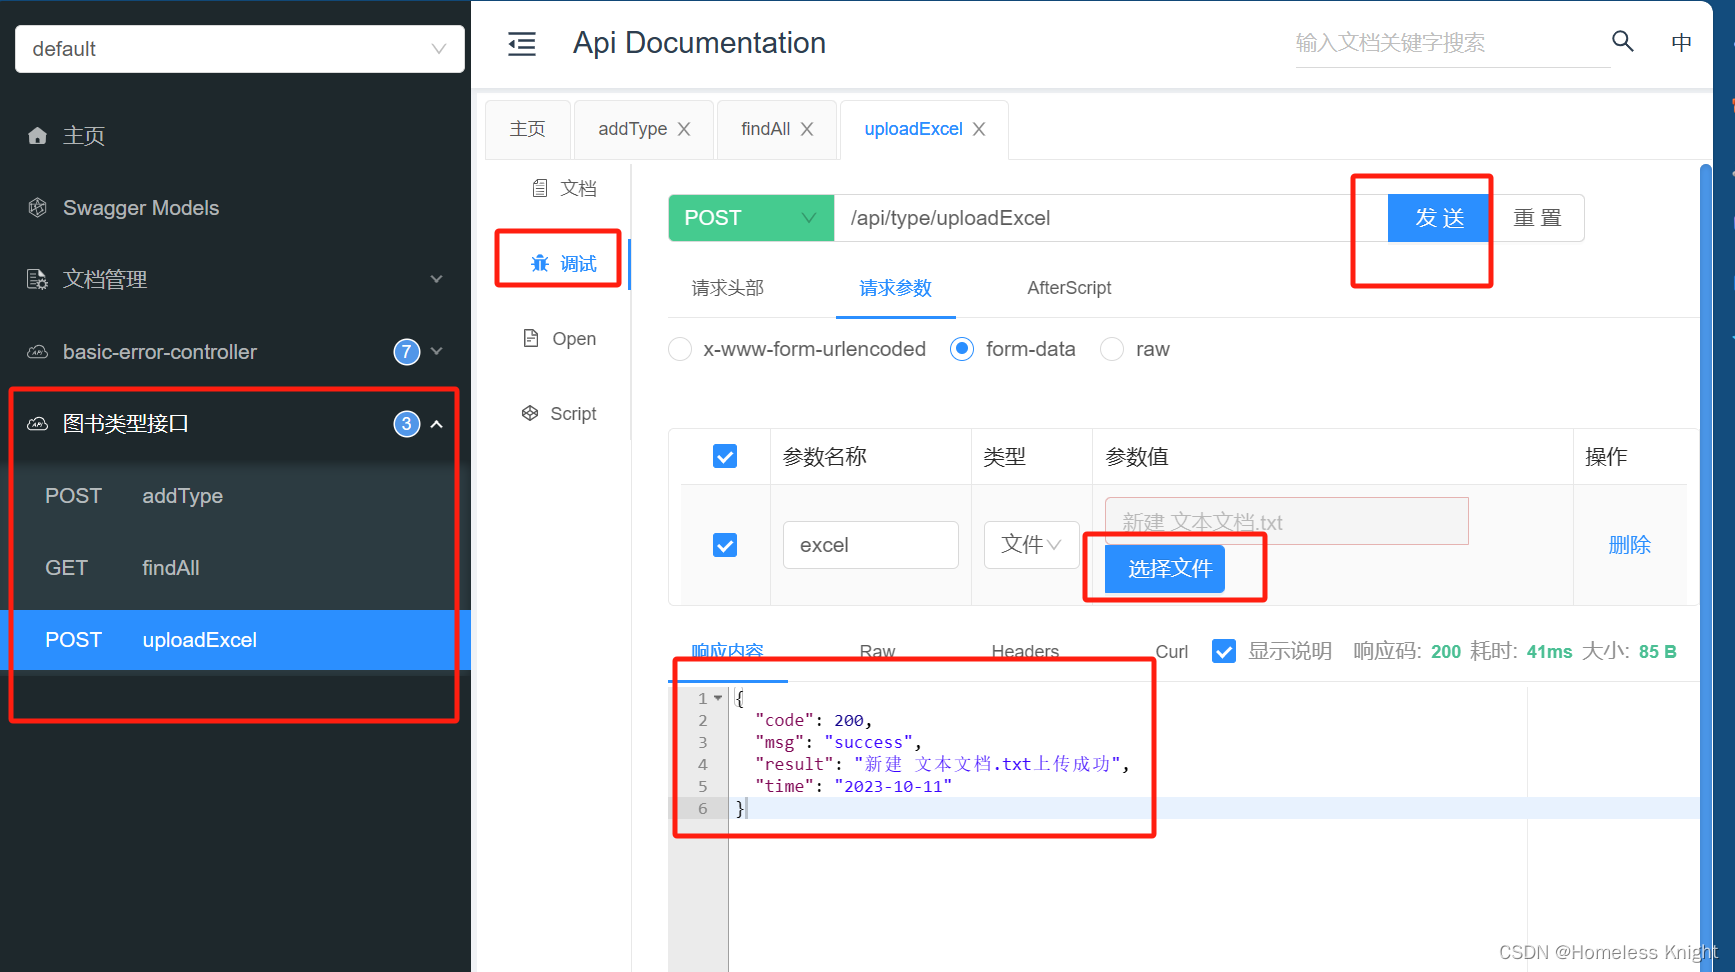Screen dimensions: 1735x972
Task: Click the response code value 200
Action: [1446, 652]
